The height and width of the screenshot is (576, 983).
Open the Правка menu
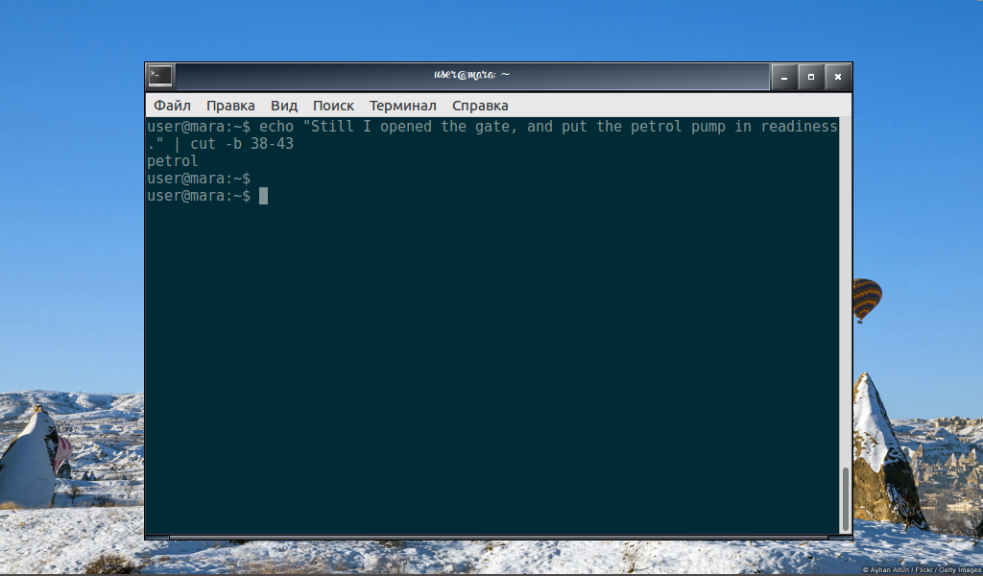(x=230, y=105)
